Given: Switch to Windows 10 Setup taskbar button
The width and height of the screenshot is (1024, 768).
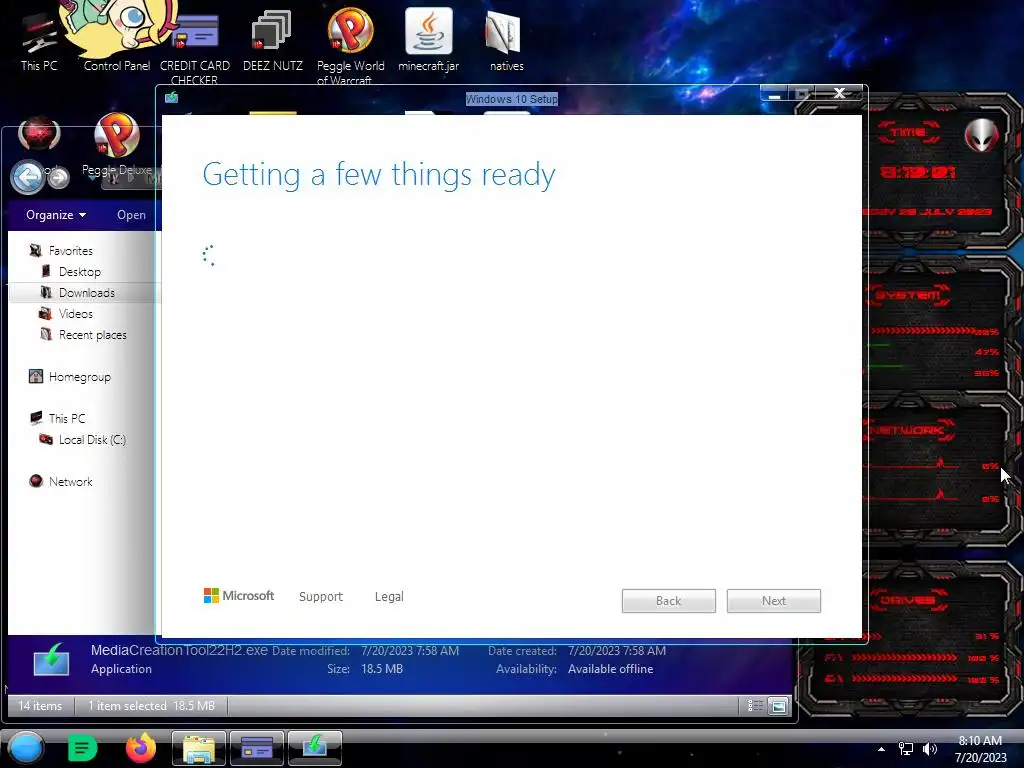Looking at the screenshot, I should (315, 748).
